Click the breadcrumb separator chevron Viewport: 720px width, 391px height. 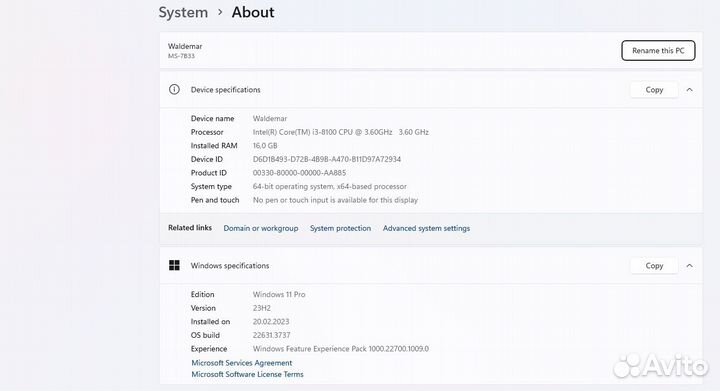220,12
